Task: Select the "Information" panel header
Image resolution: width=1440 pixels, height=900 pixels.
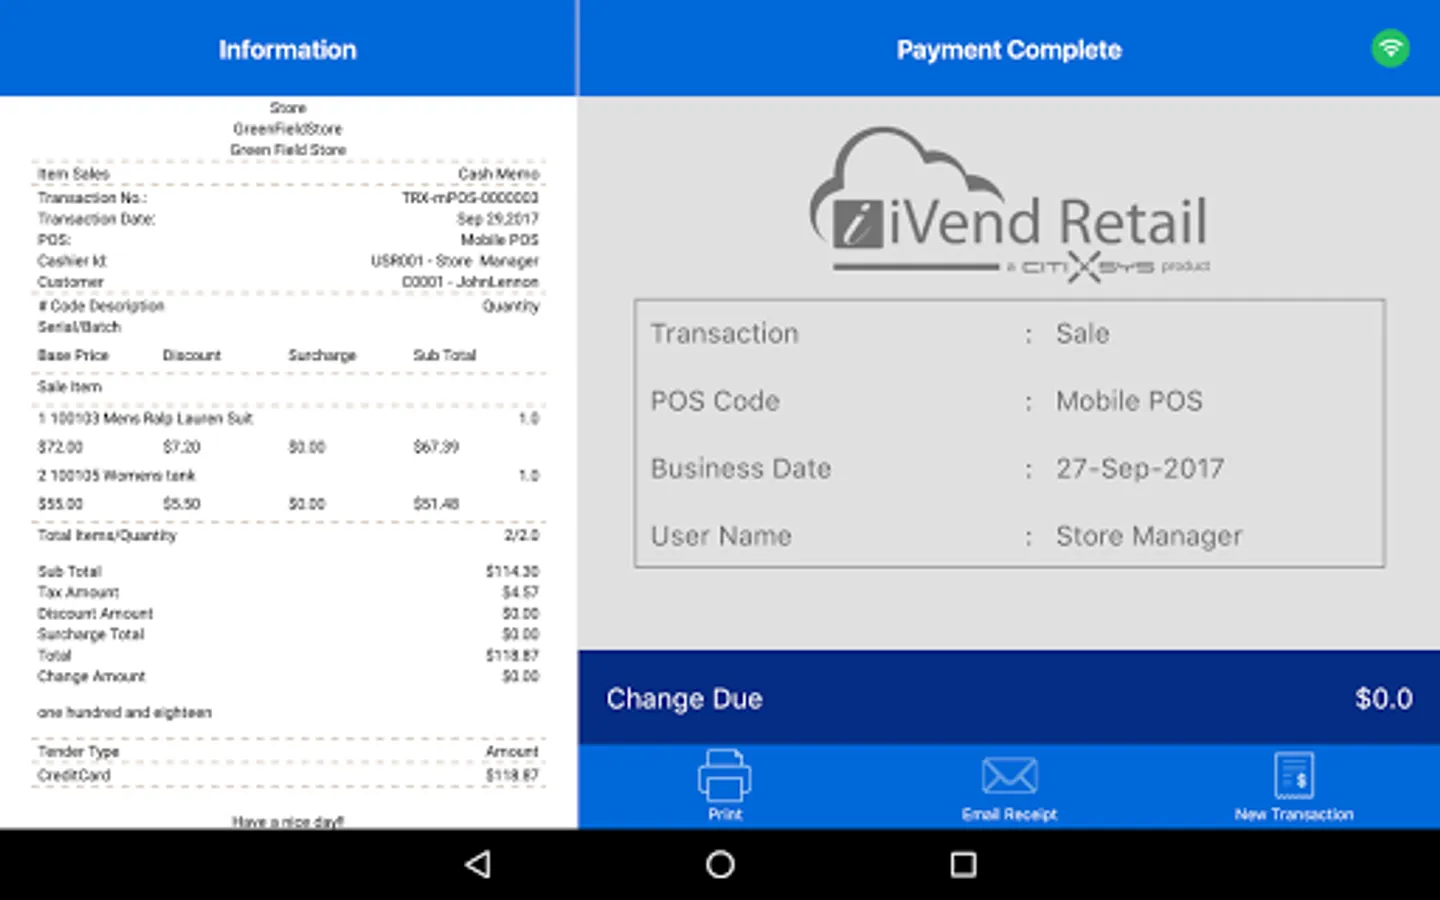Action: click(288, 50)
